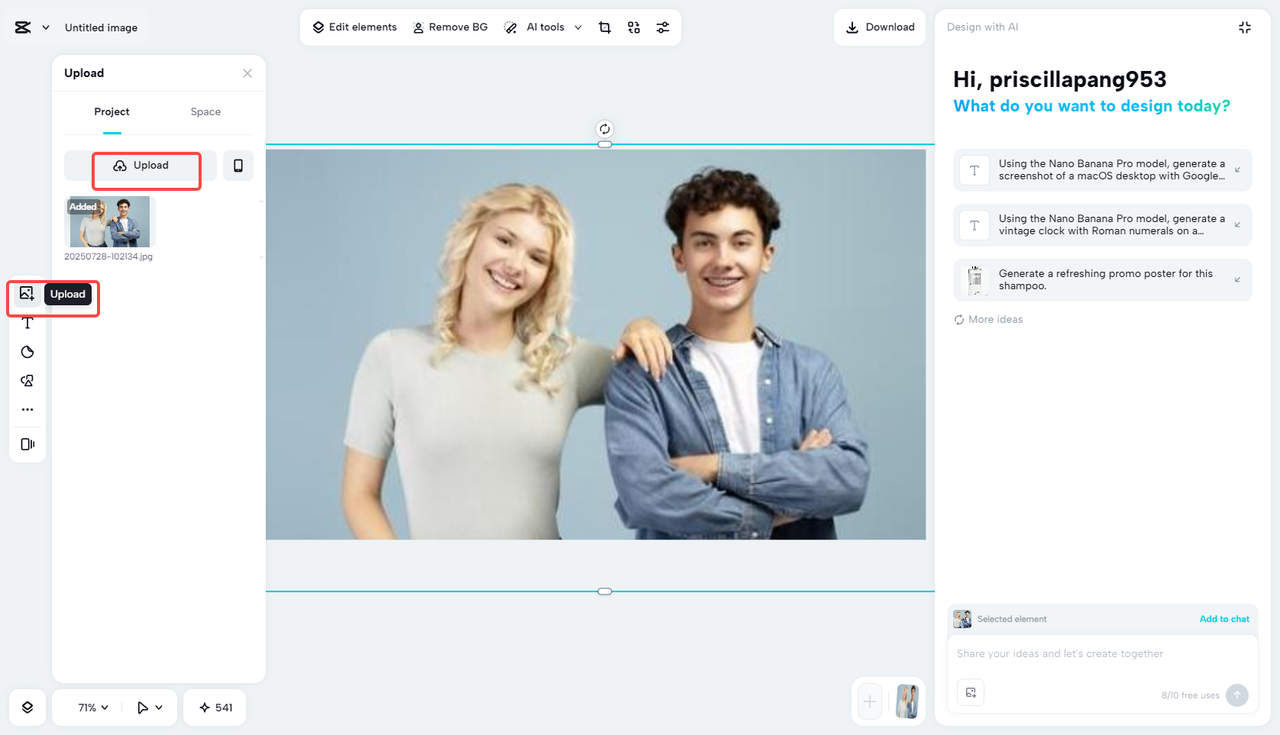Pick the vintage clock with Roman numerals suggestion
This screenshot has height=735, width=1280.
[1103, 225]
